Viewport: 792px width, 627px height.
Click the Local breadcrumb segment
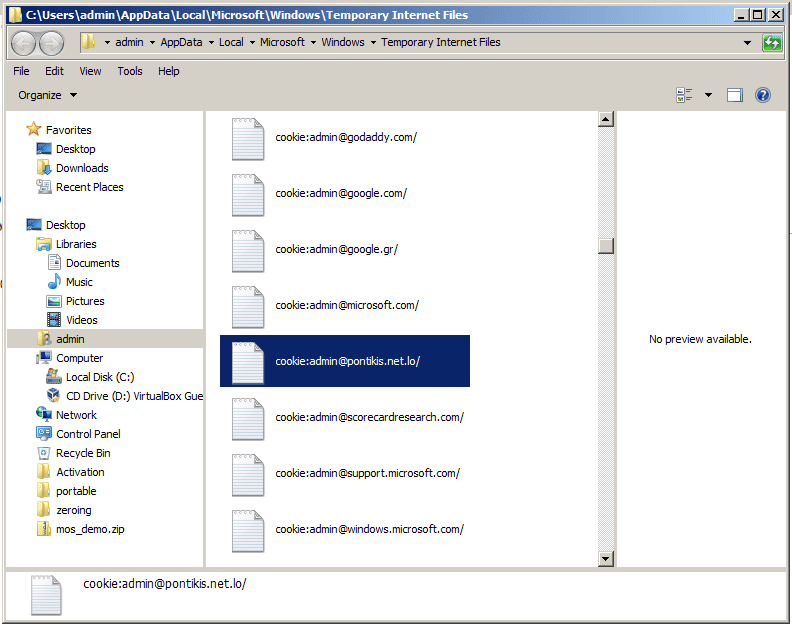(x=231, y=42)
